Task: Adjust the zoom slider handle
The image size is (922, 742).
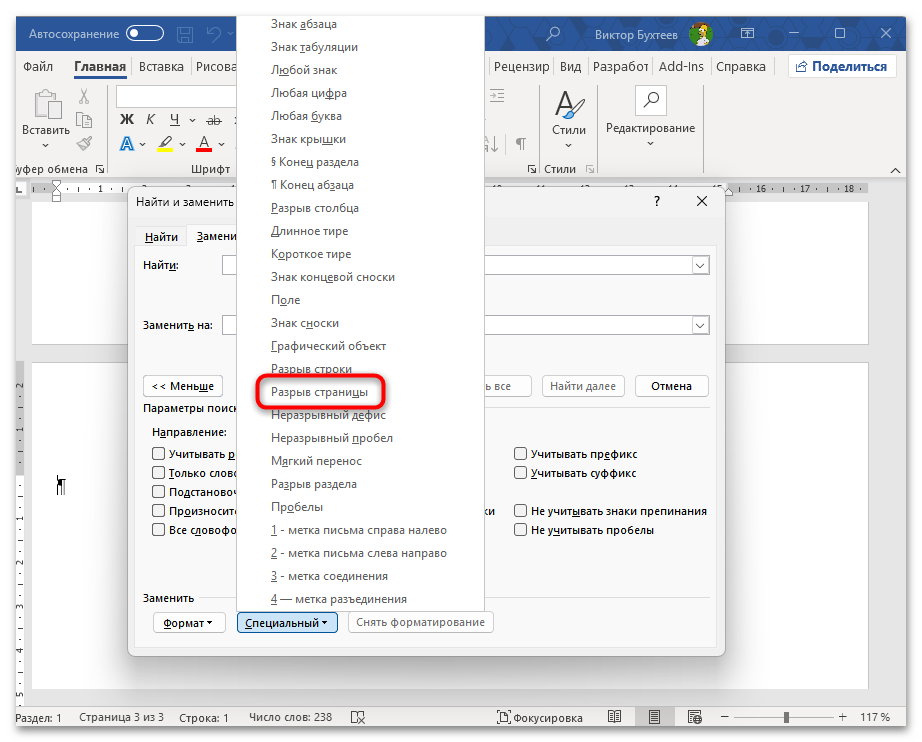Action: [786, 717]
